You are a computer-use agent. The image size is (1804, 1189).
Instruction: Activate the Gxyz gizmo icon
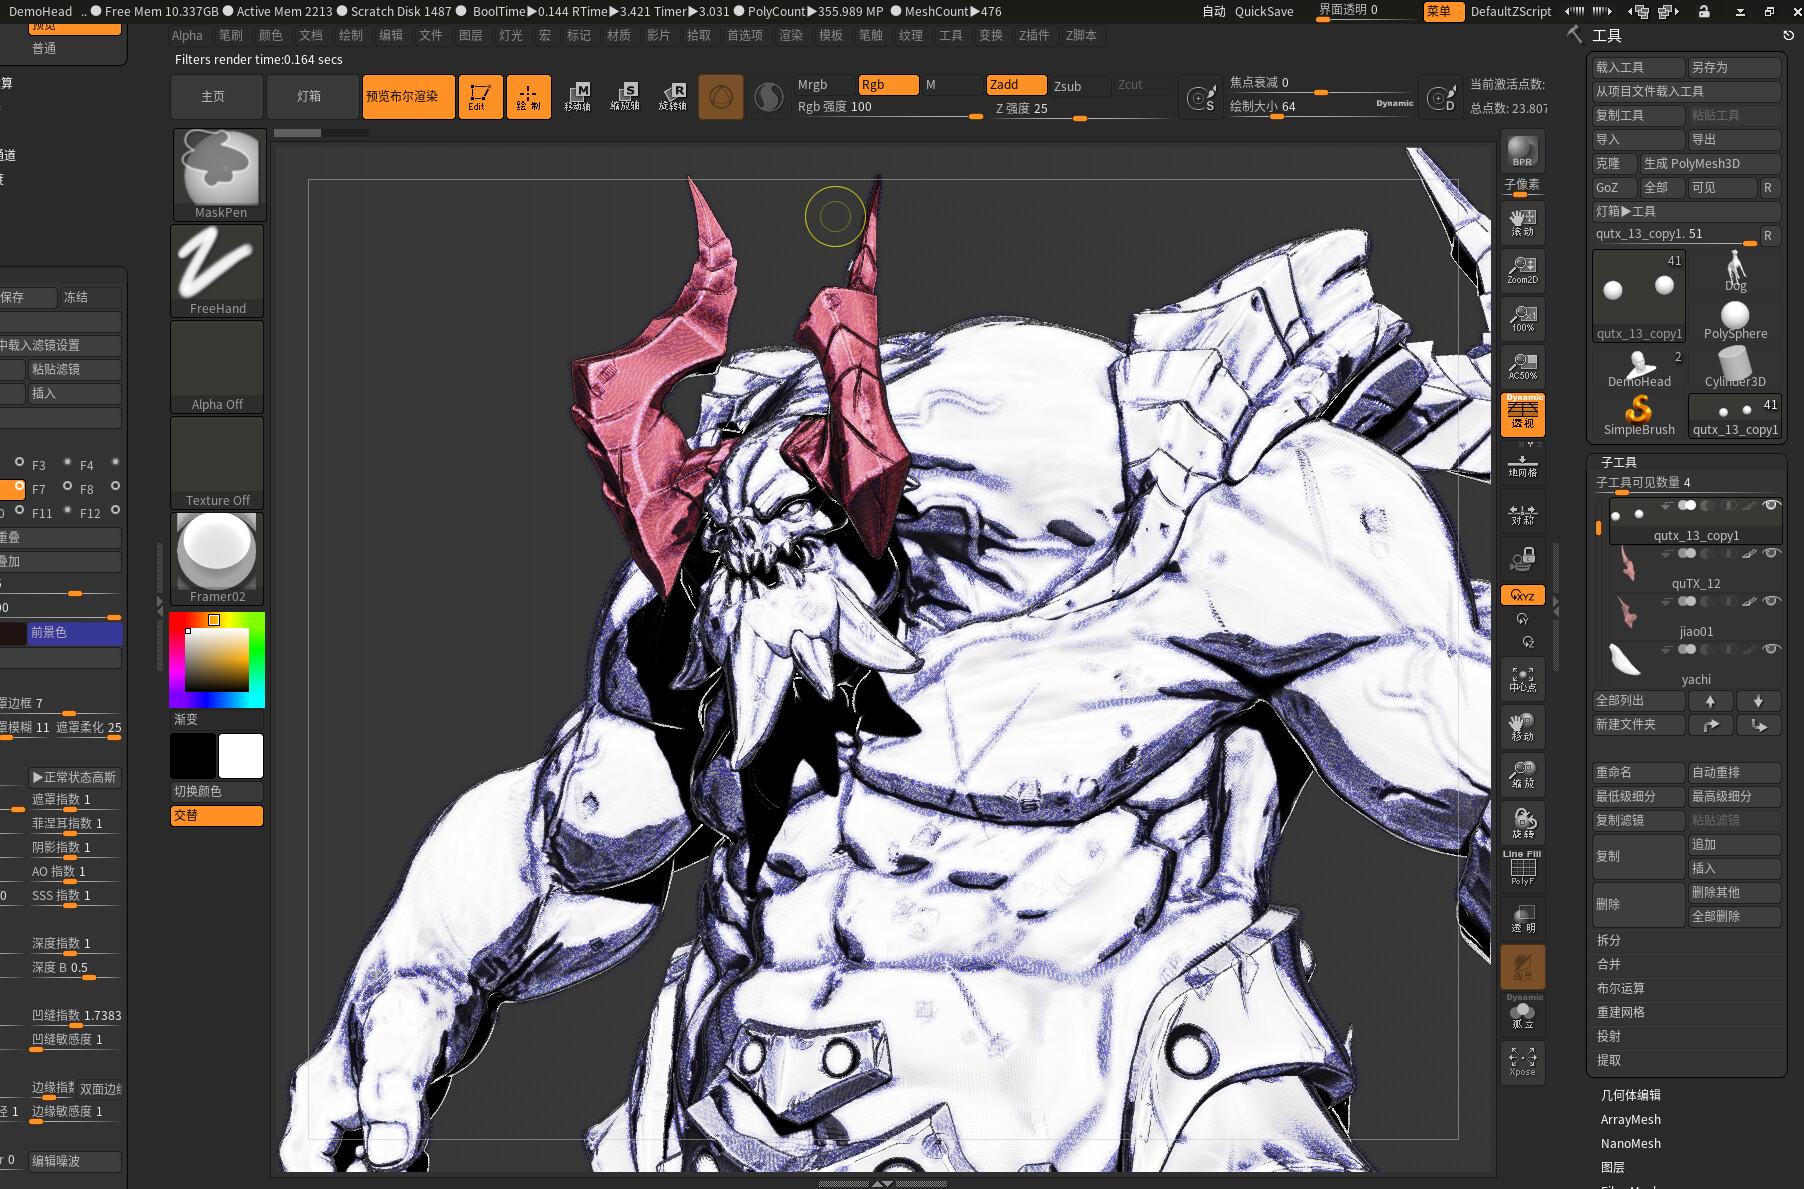[1522, 595]
